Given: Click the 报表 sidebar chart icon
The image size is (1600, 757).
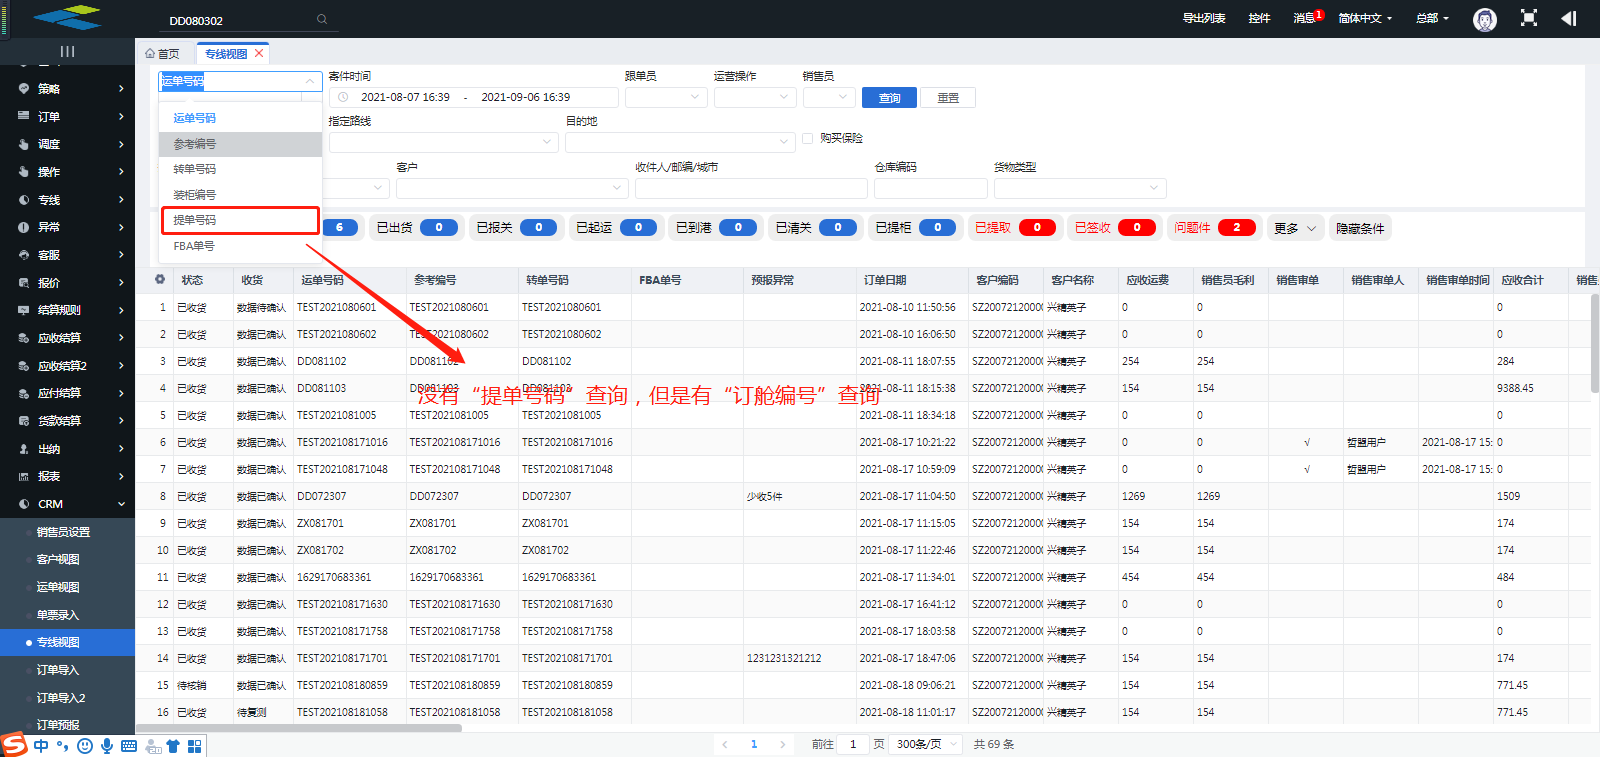Looking at the screenshot, I should [24, 476].
